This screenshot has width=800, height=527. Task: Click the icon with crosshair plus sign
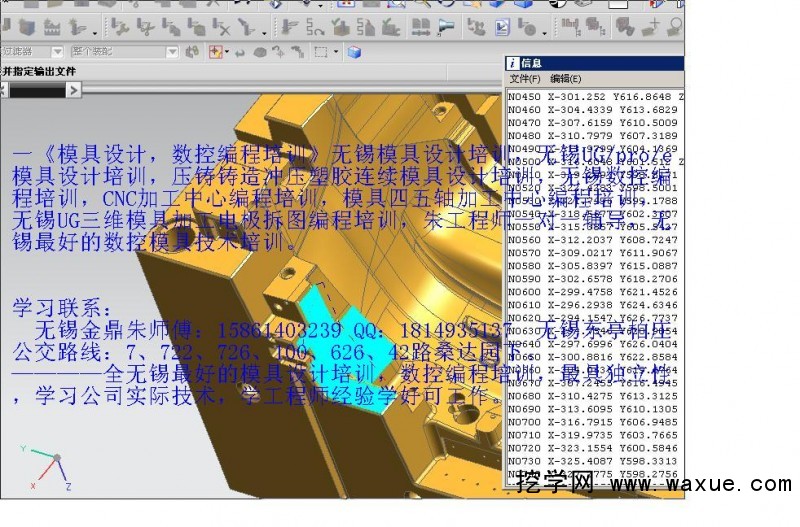tap(651, 27)
